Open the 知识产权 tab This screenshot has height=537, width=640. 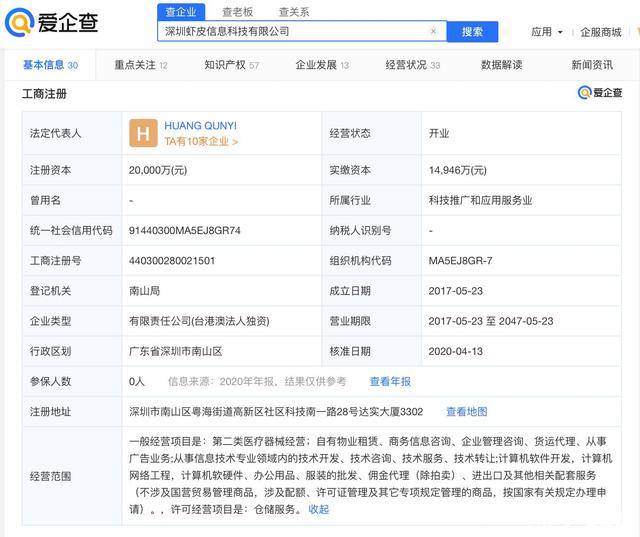pyautogui.click(x=231, y=65)
